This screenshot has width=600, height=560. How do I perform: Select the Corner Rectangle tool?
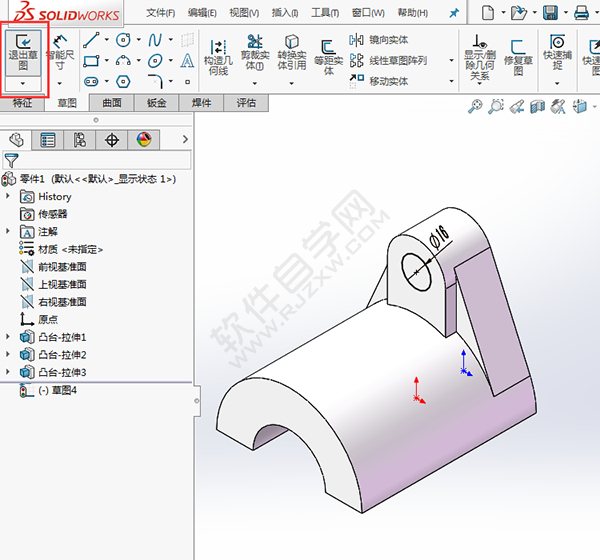pyautogui.click(x=91, y=60)
